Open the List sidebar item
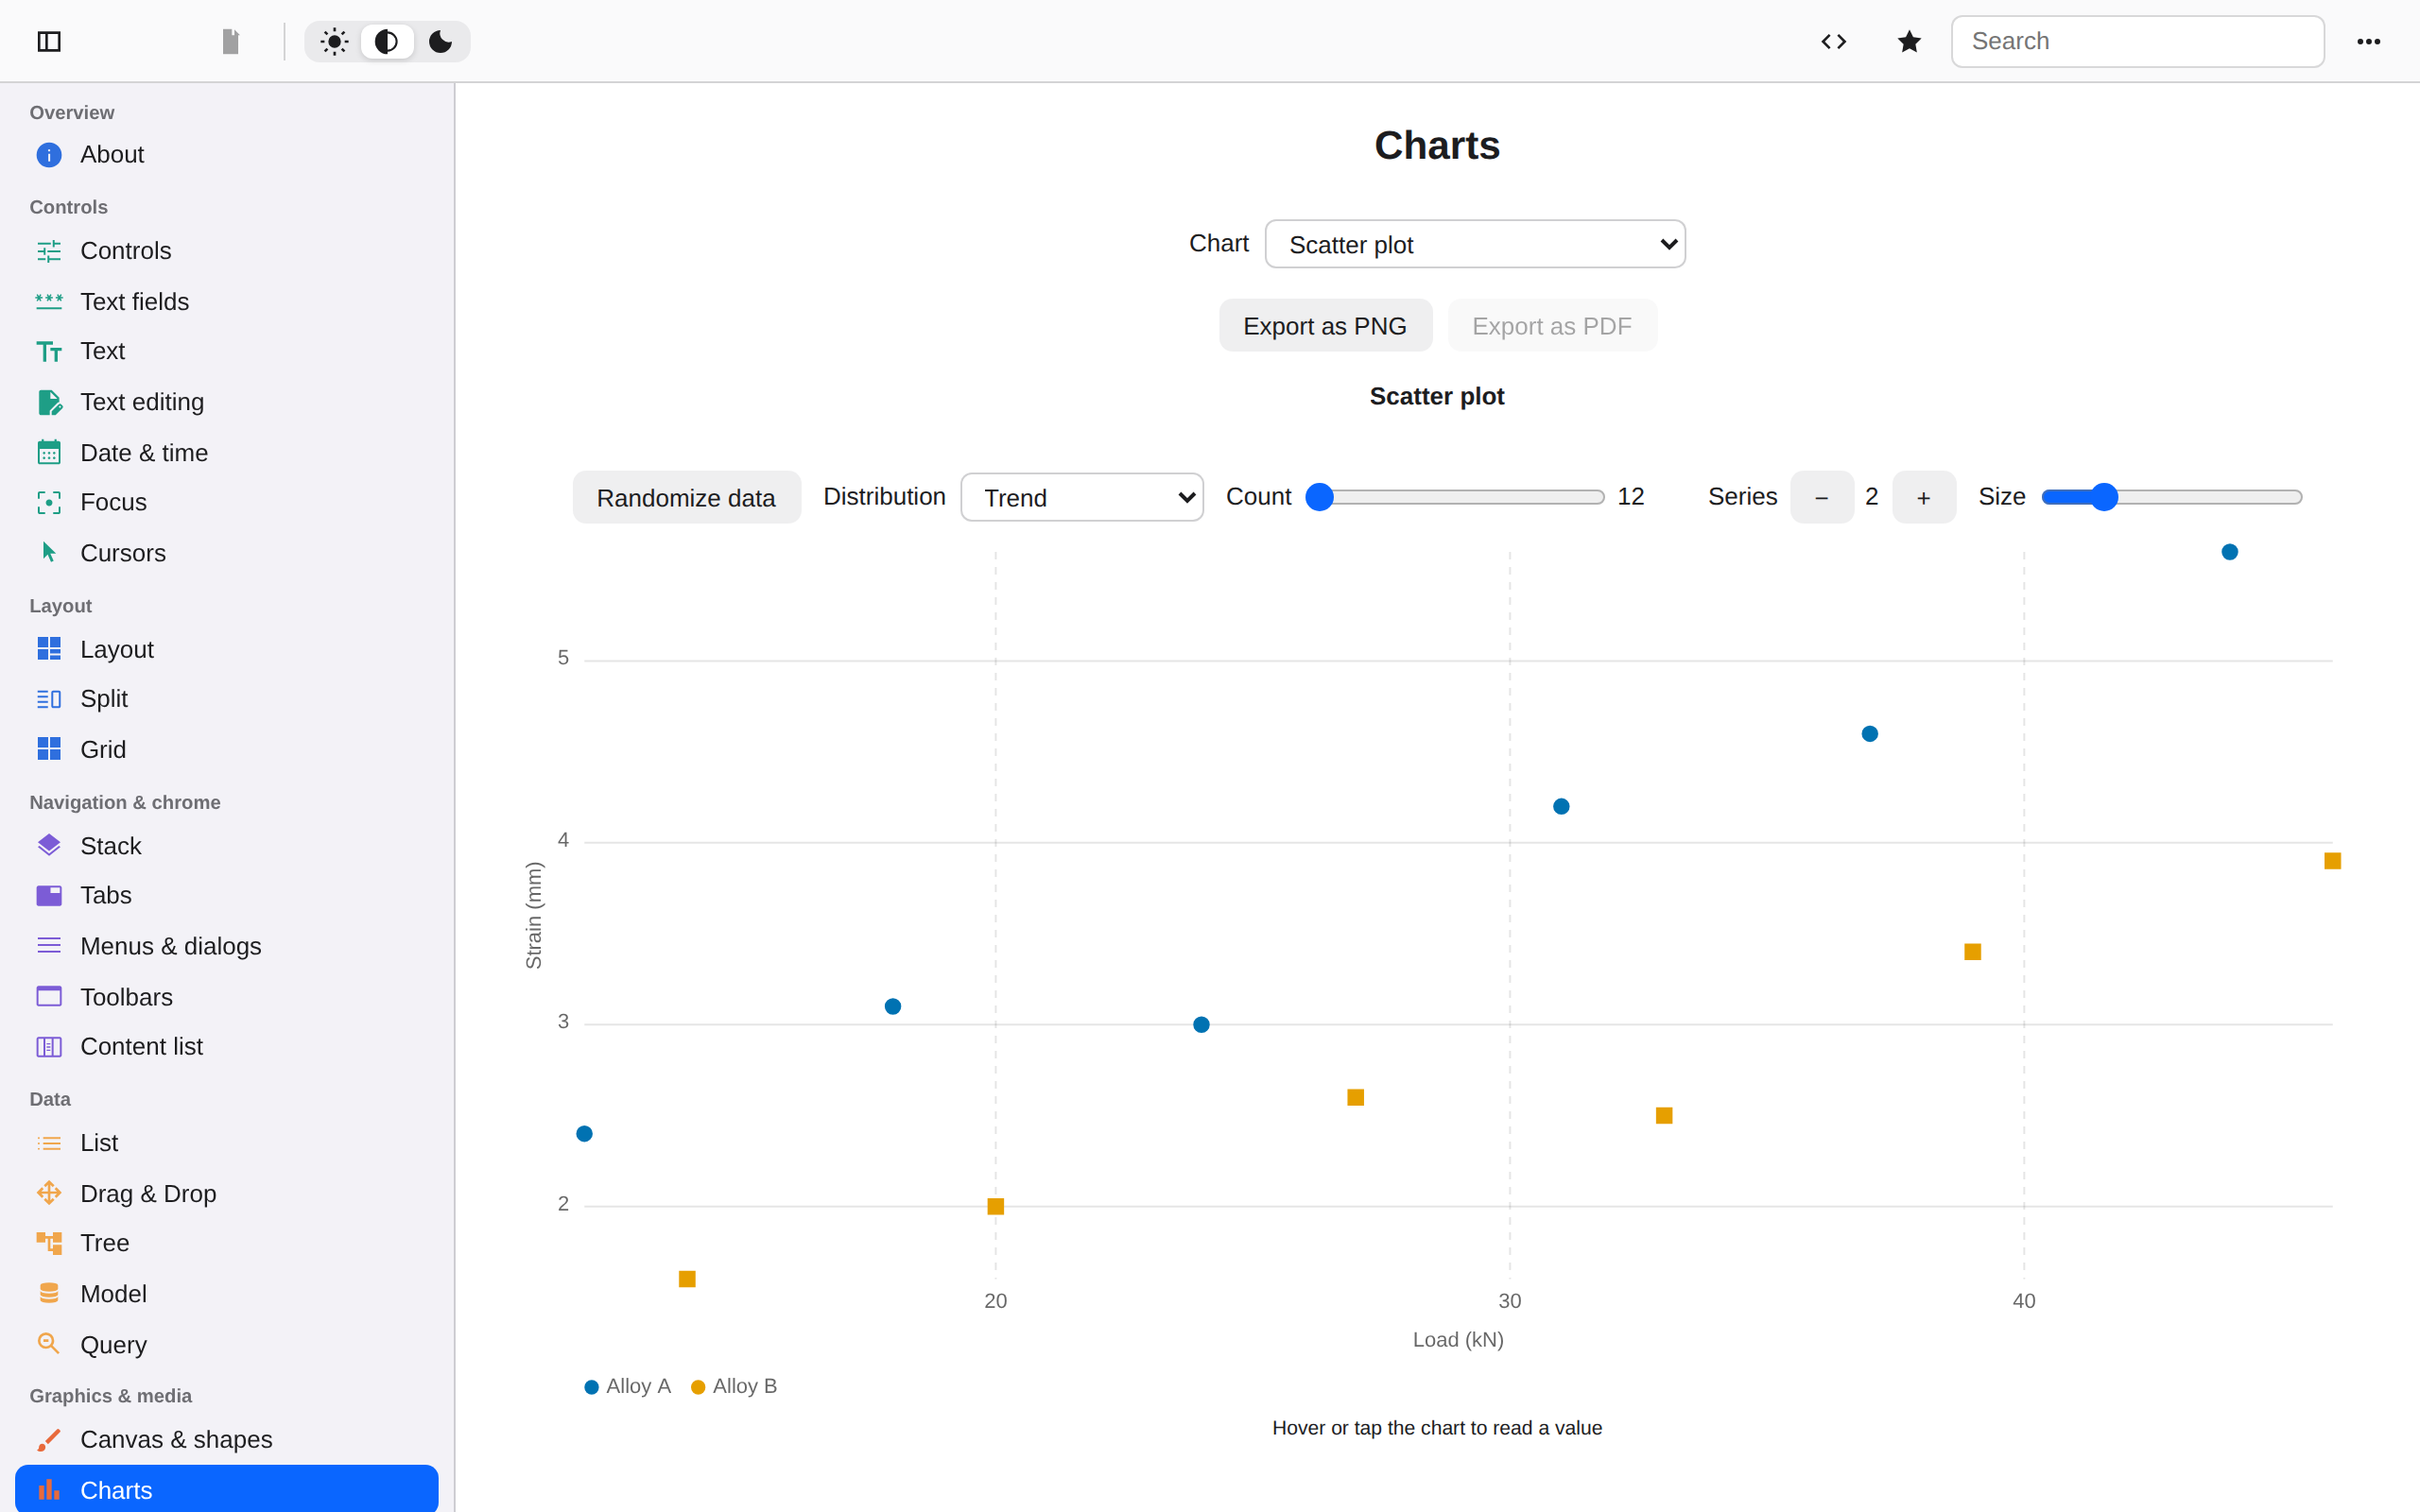The width and height of the screenshot is (2420, 1512). coord(227,1143)
